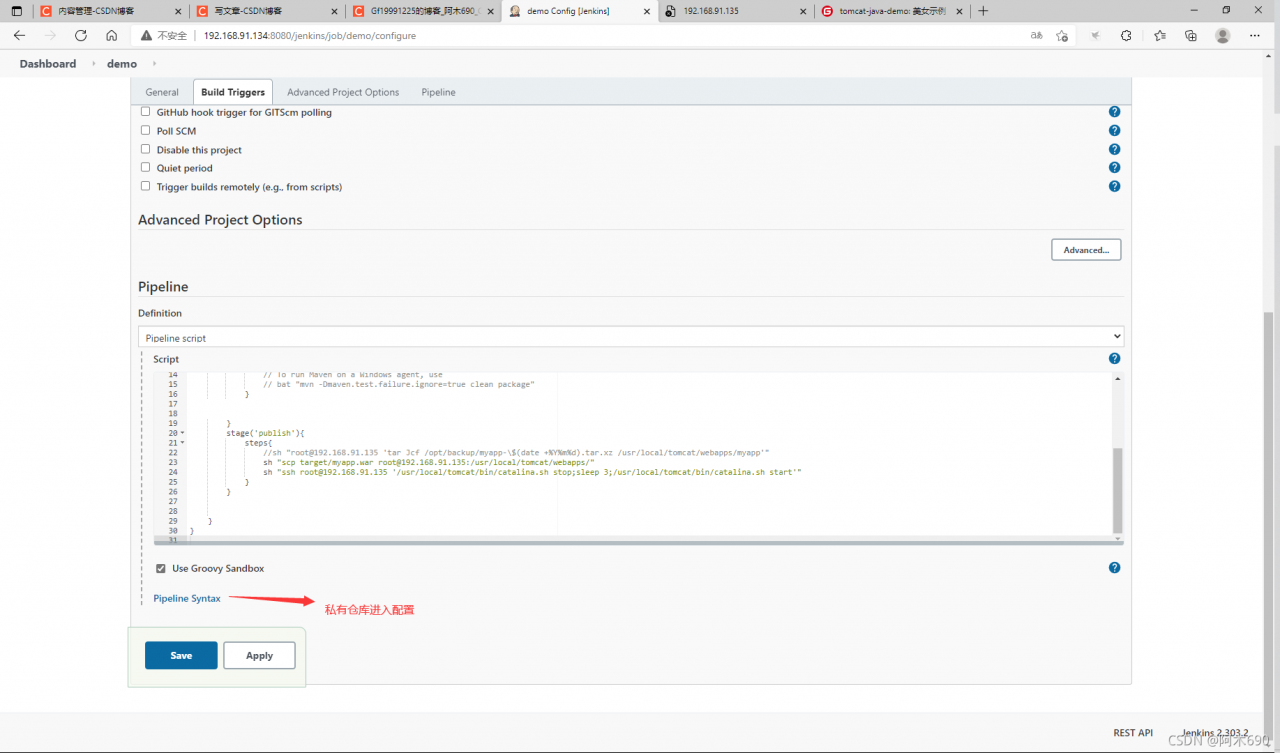Screen dimensions: 1280x753
Task: Switch to 写文章-CSDN博客 browser tab
Action: tap(267, 11)
